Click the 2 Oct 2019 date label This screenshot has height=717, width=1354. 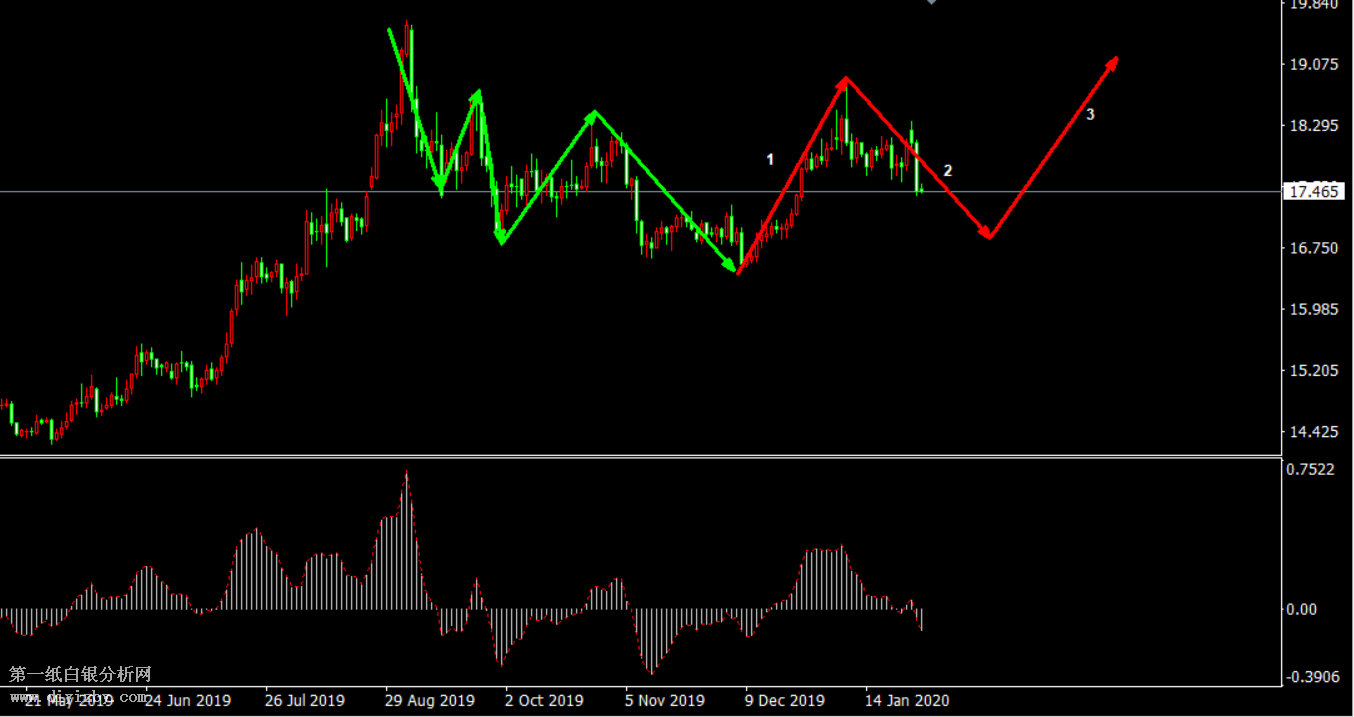point(544,700)
